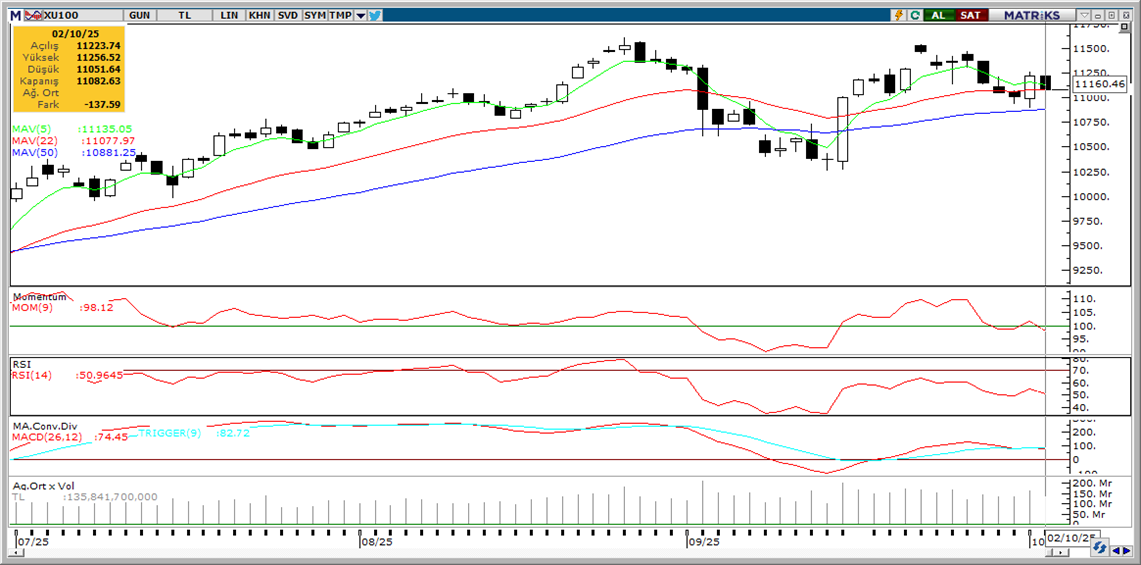Toggle the SVD chart option
The image size is (1141, 565).
[287, 15]
